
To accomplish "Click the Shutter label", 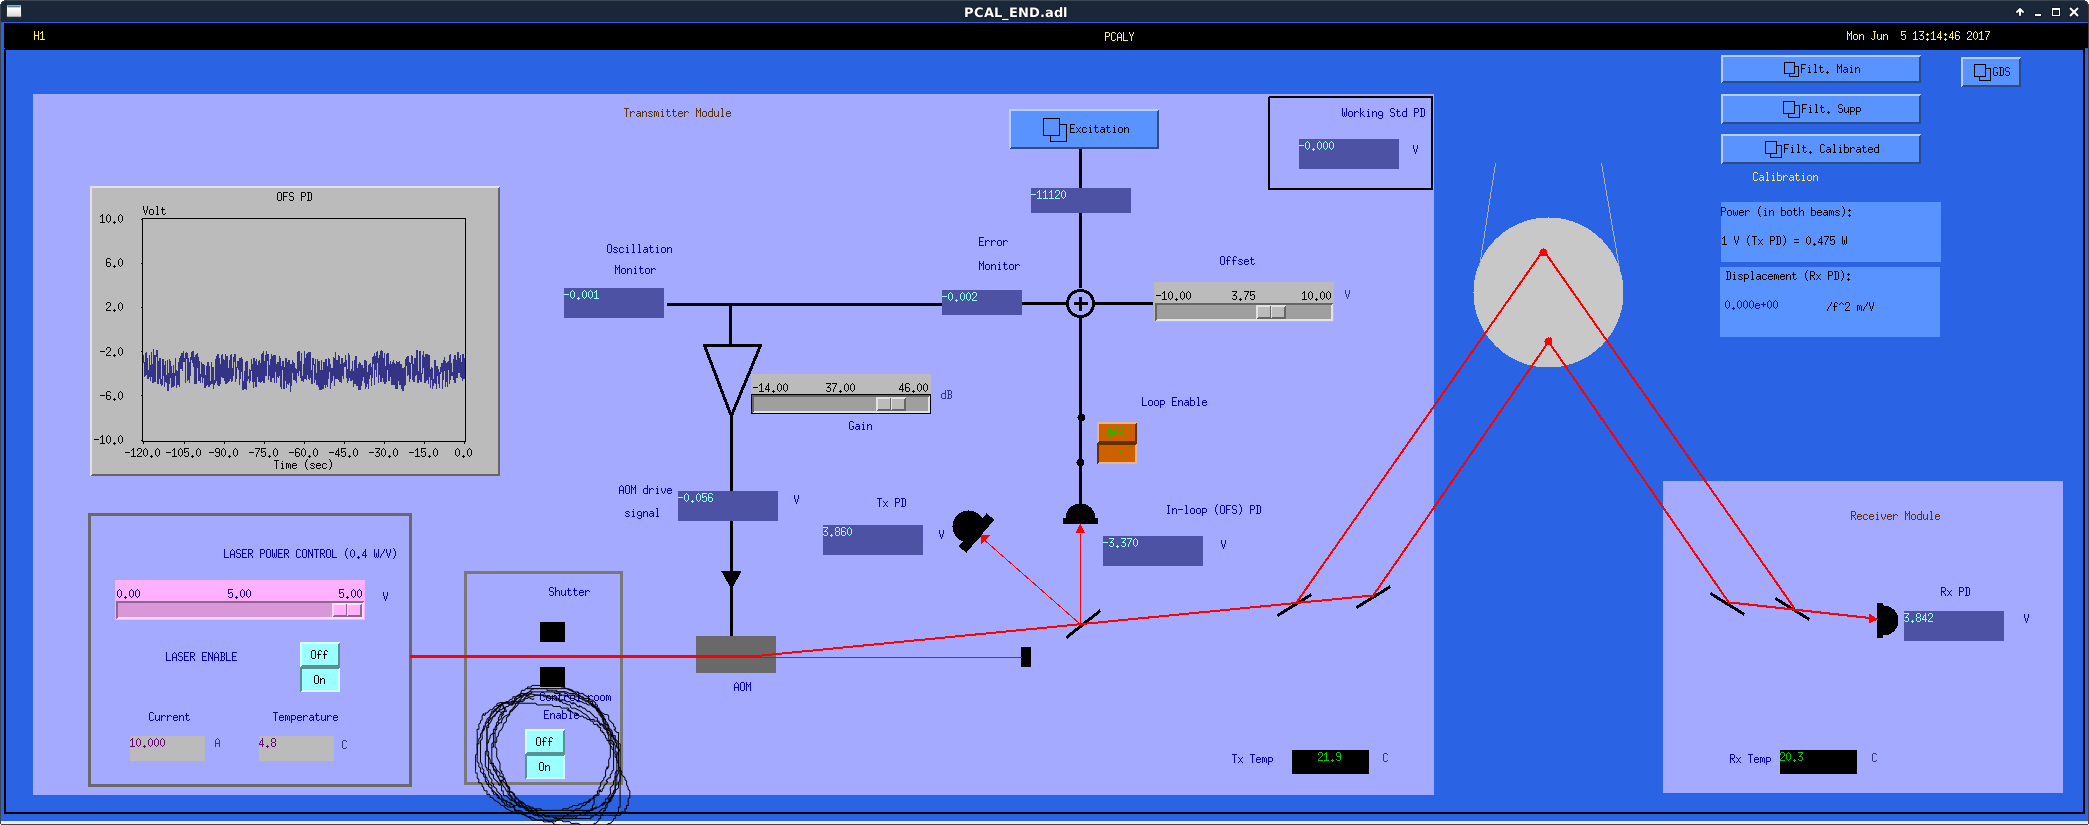I will click(569, 592).
